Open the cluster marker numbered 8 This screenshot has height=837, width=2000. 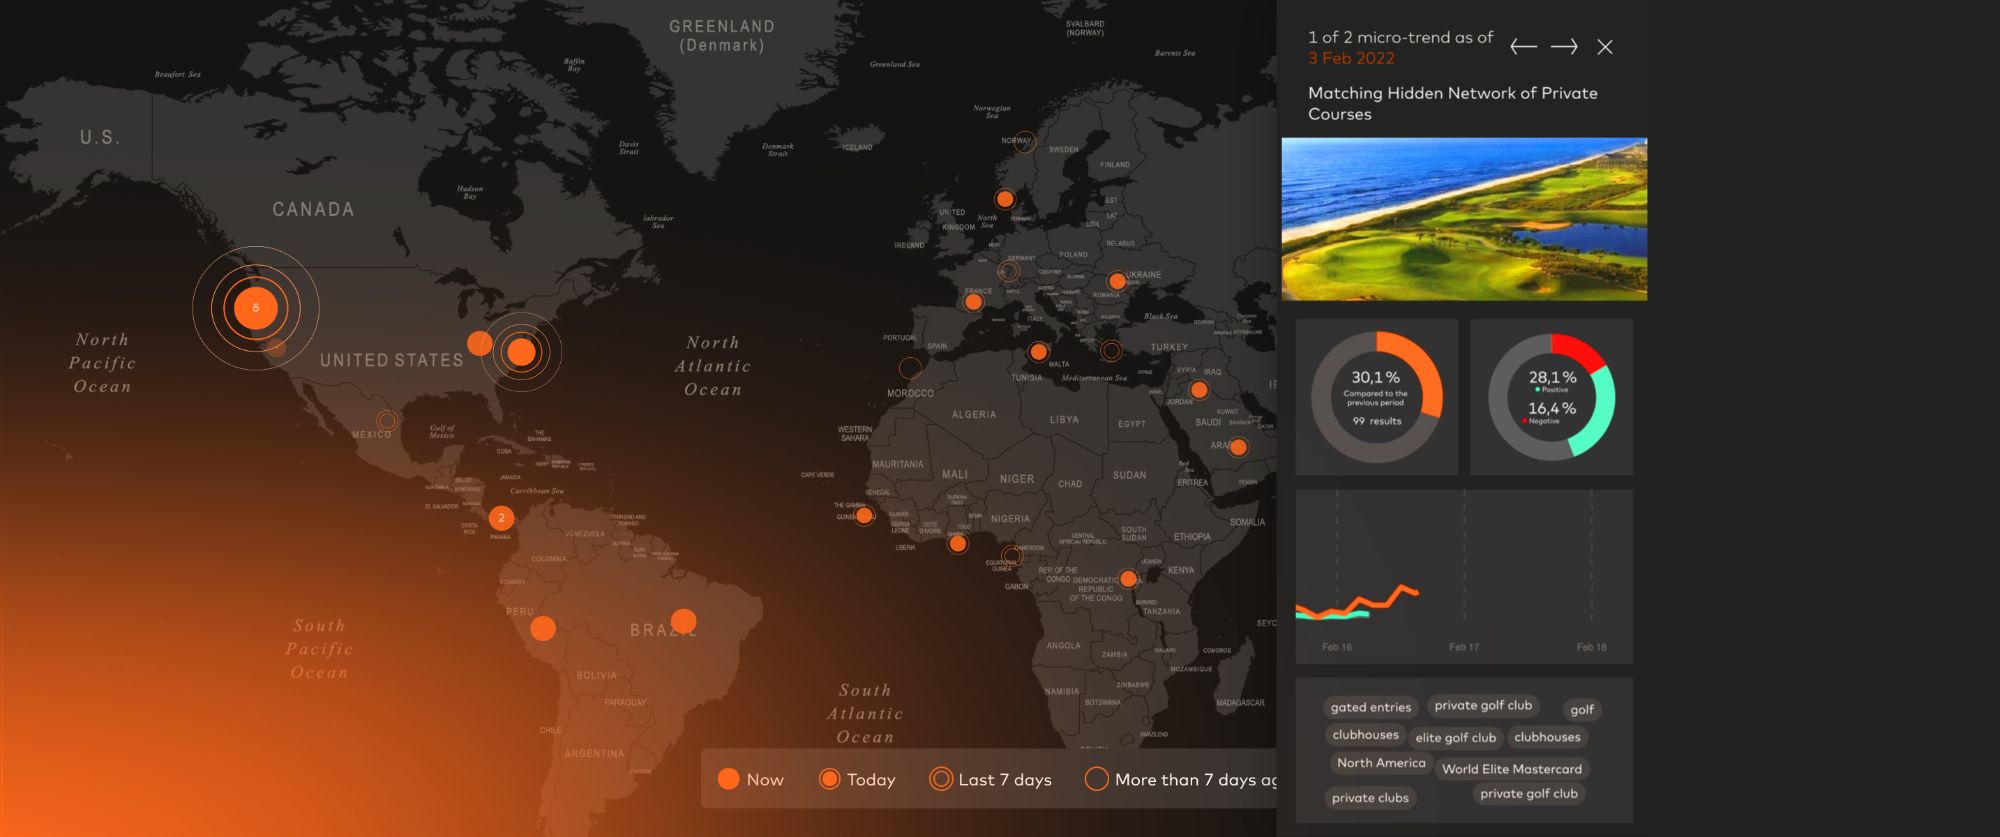pyautogui.click(x=256, y=308)
